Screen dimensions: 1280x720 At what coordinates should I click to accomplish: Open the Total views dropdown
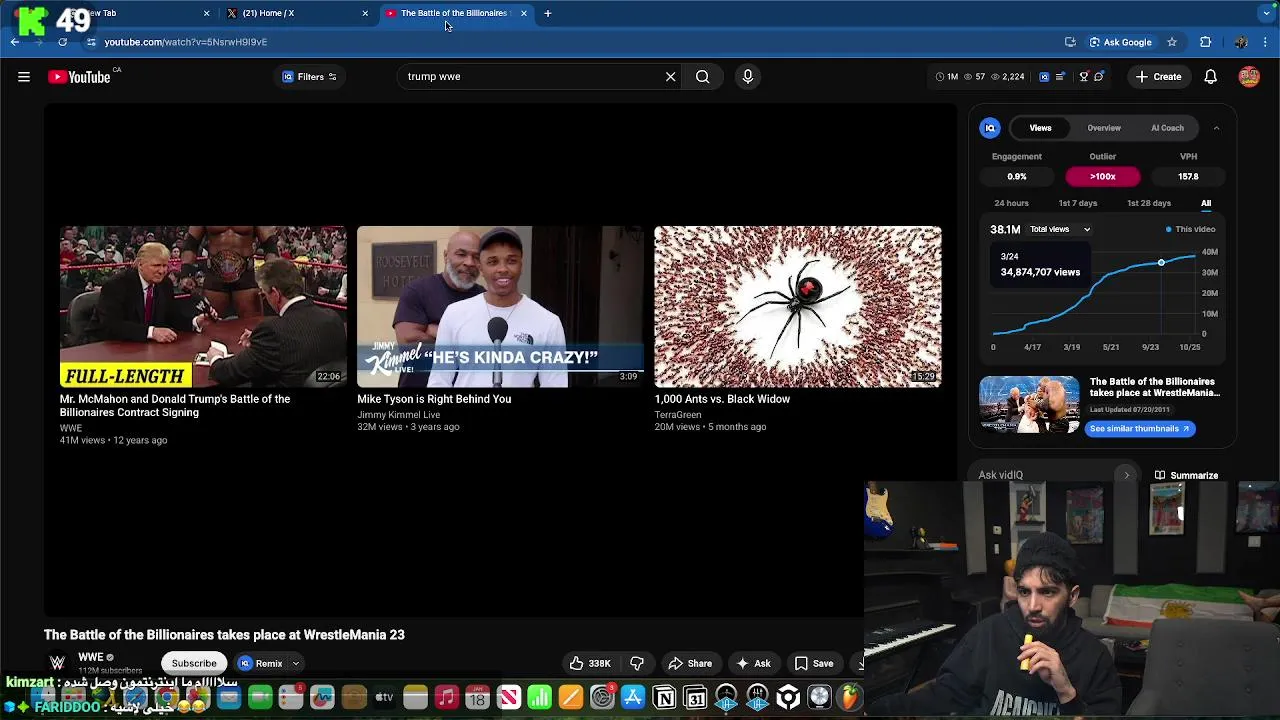point(1060,229)
